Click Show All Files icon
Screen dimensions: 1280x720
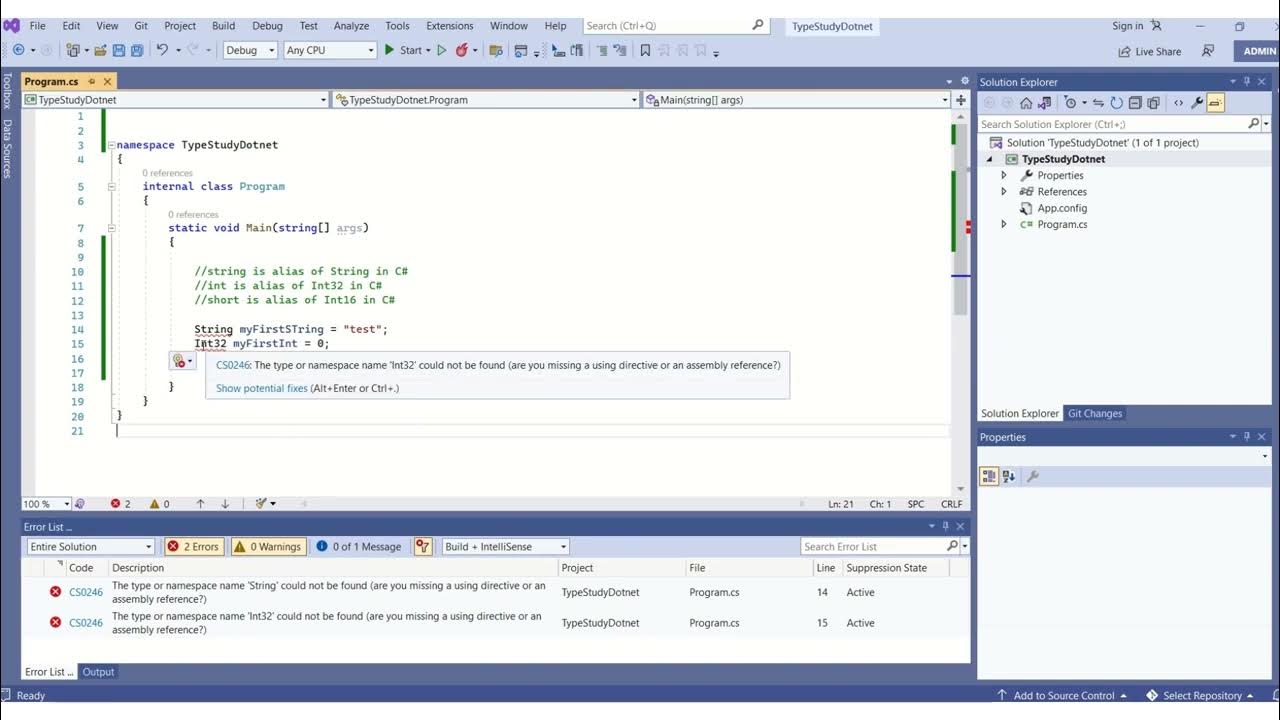click(x=1153, y=102)
